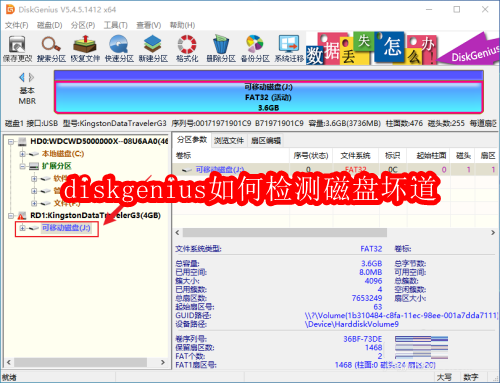
Task: Switch to the Partition Parameters (分区参数) tab
Action: click(x=192, y=140)
